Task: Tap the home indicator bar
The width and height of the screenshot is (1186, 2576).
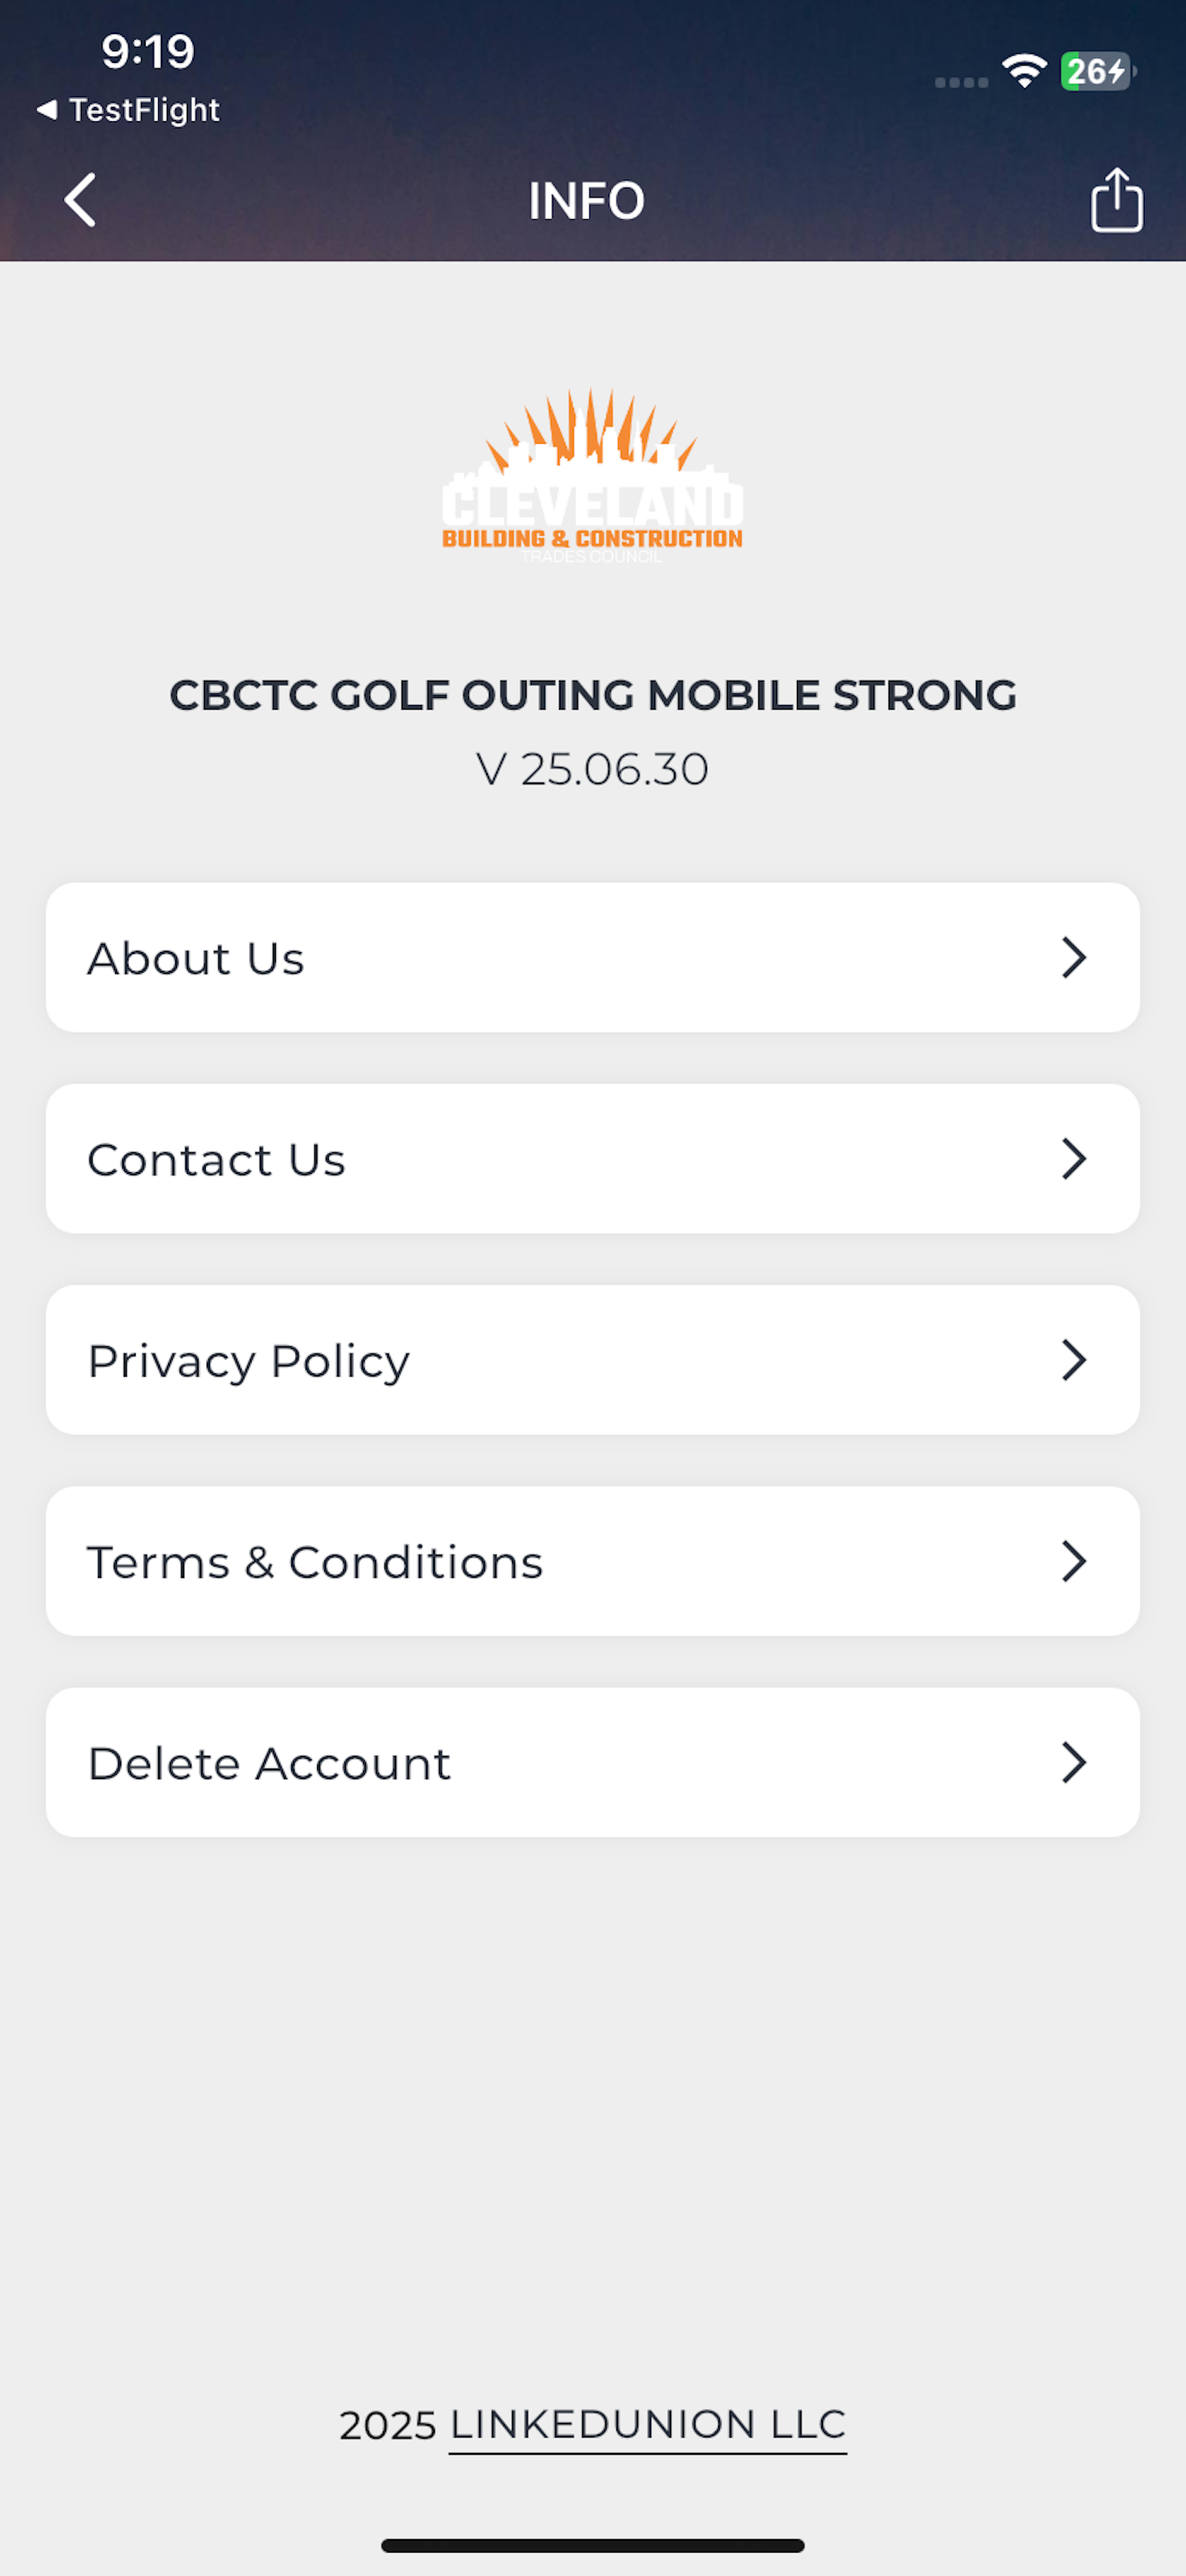Action: 592,2545
